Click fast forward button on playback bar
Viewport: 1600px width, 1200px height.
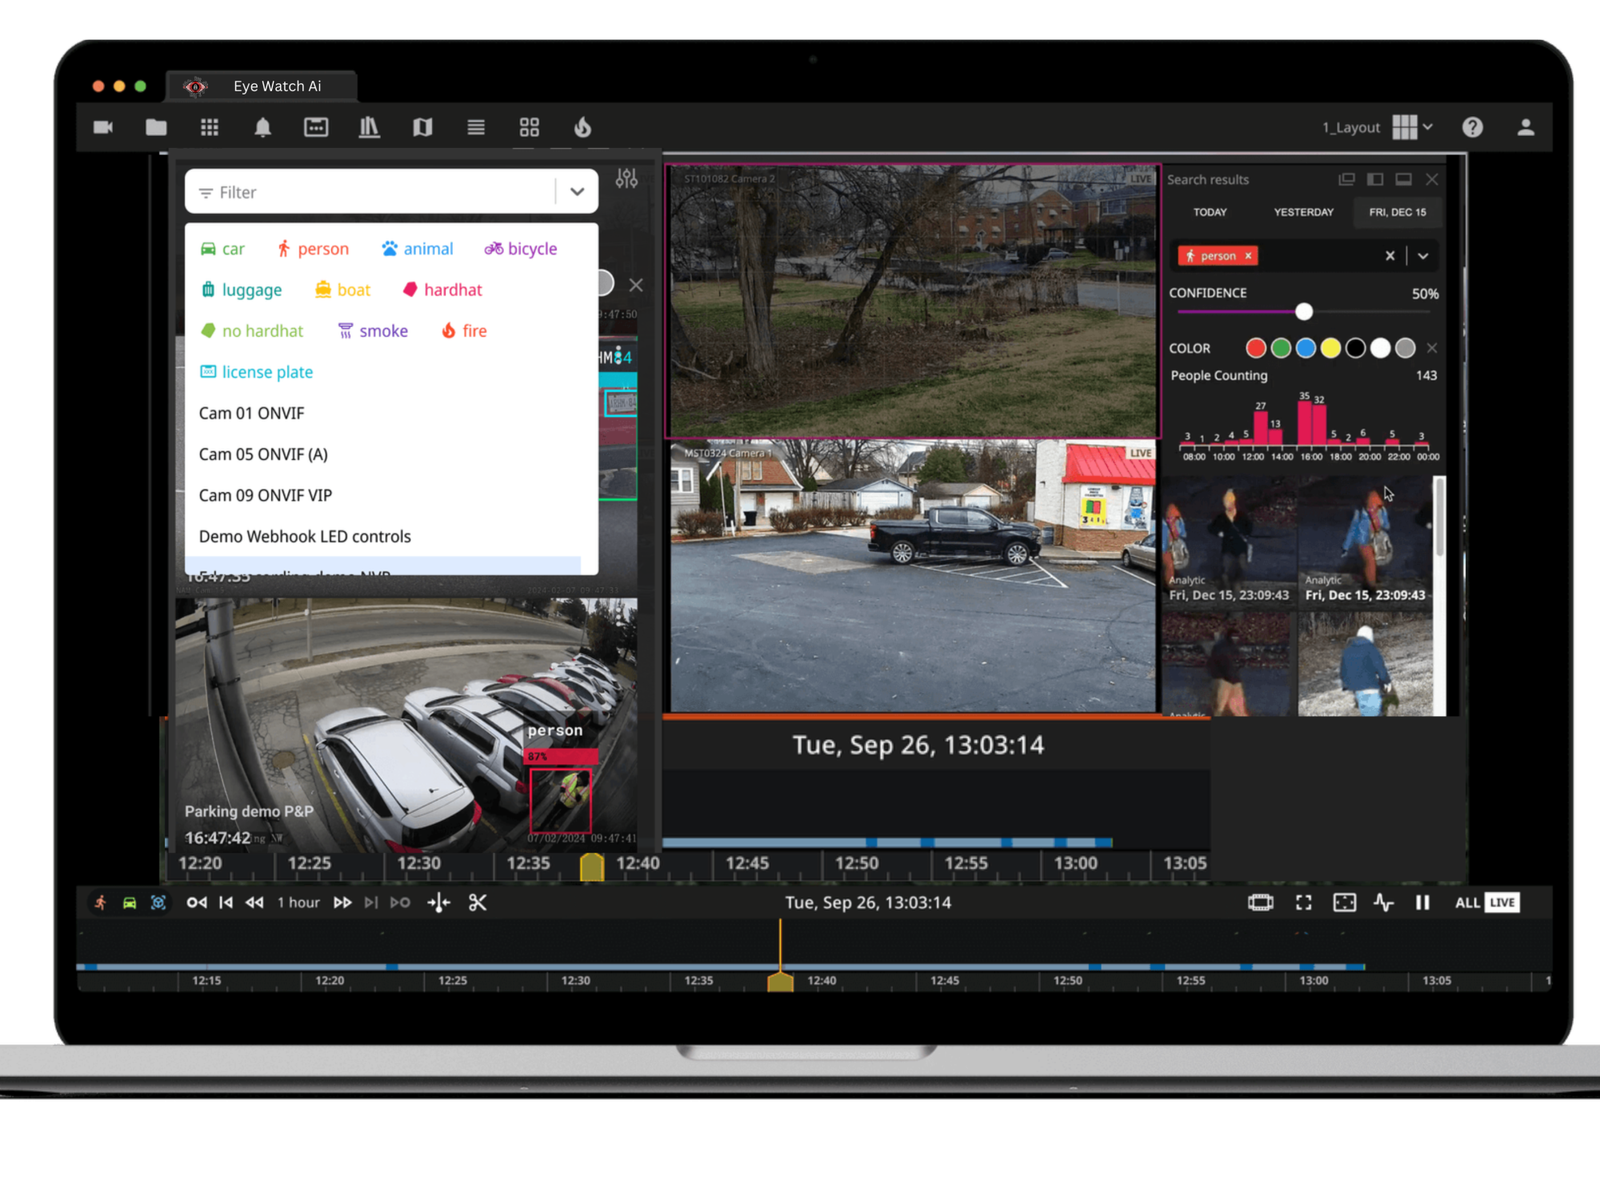343,903
